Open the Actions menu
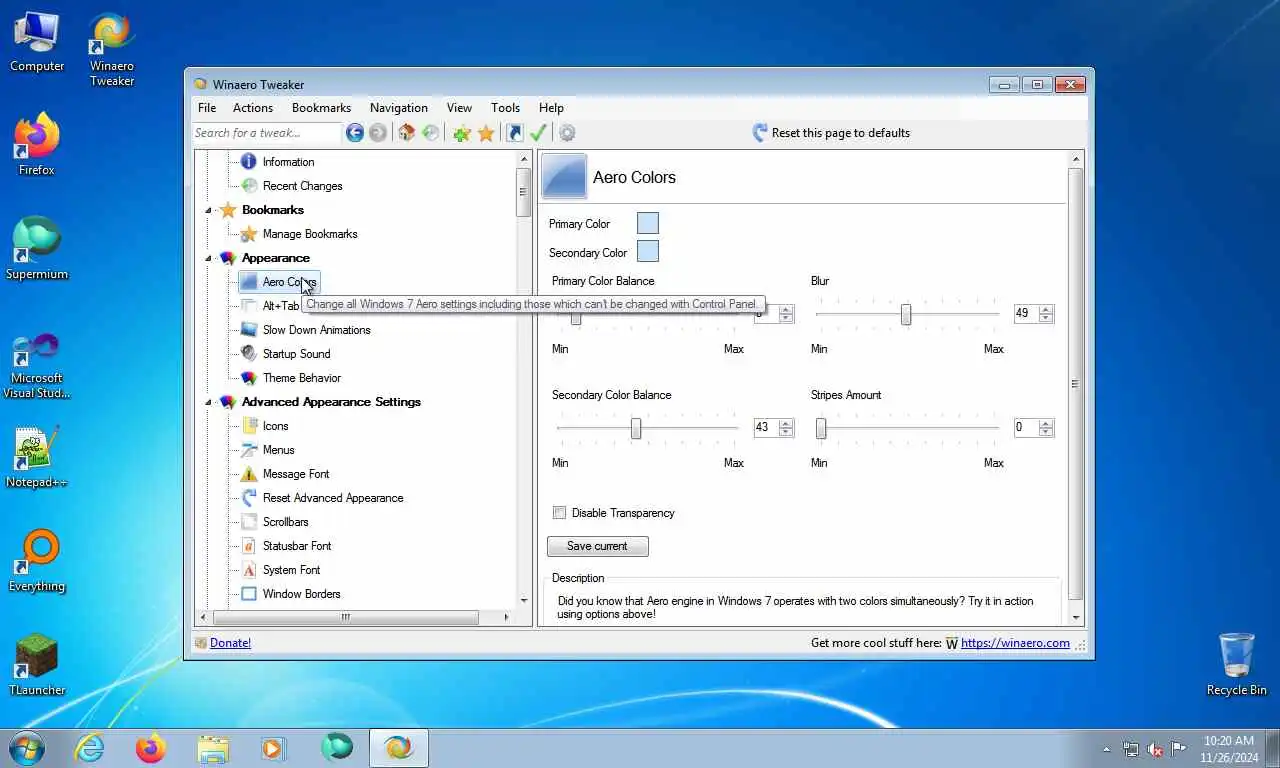Viewport: 1280px width, 768px height. [x=253, y=108]
